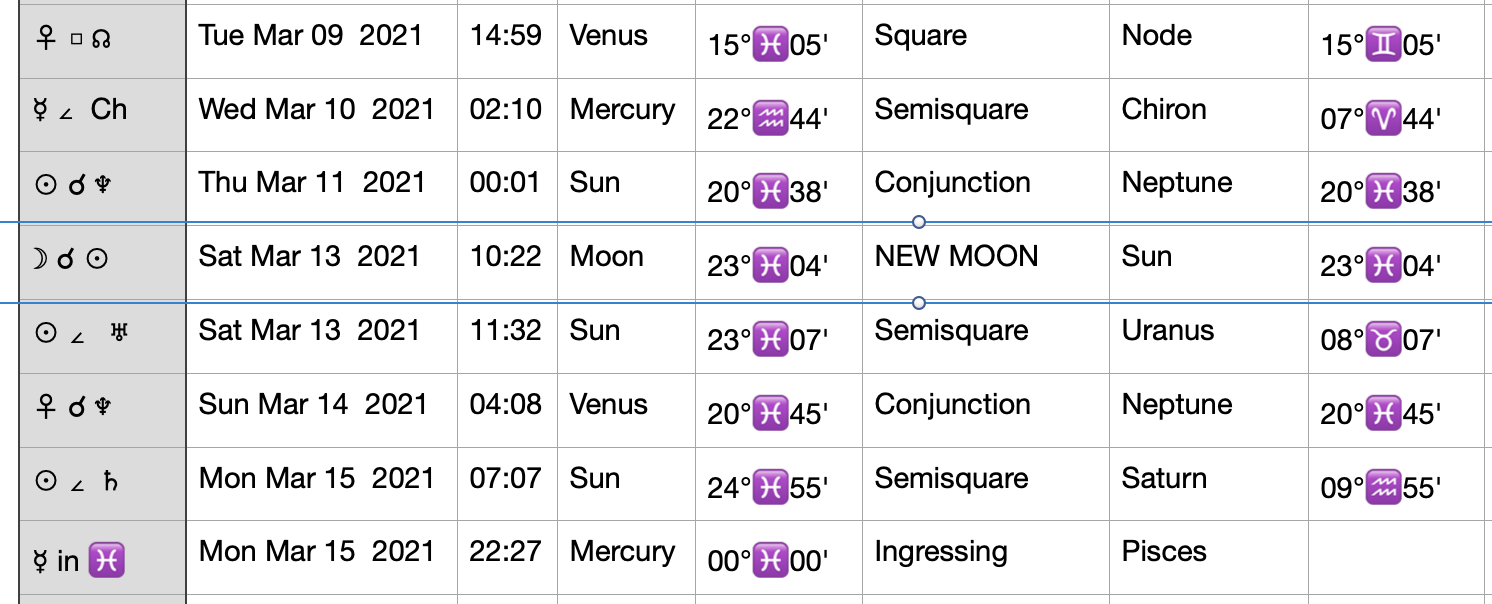Select the 08° Taurus 07' position cell

pos(1400,333)
